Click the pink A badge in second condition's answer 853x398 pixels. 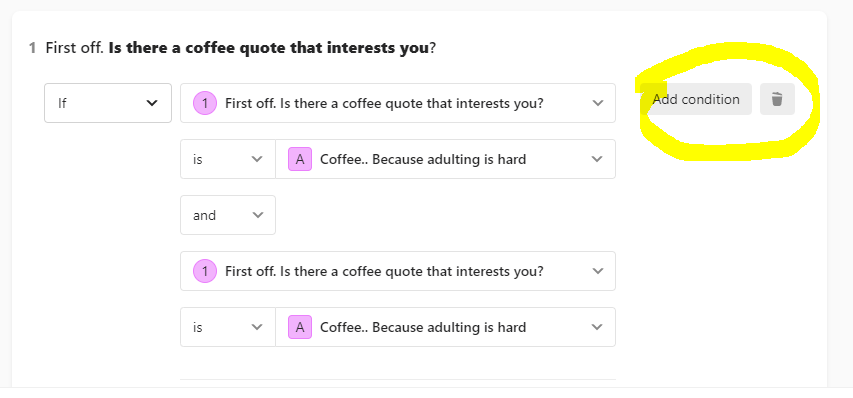300,327
